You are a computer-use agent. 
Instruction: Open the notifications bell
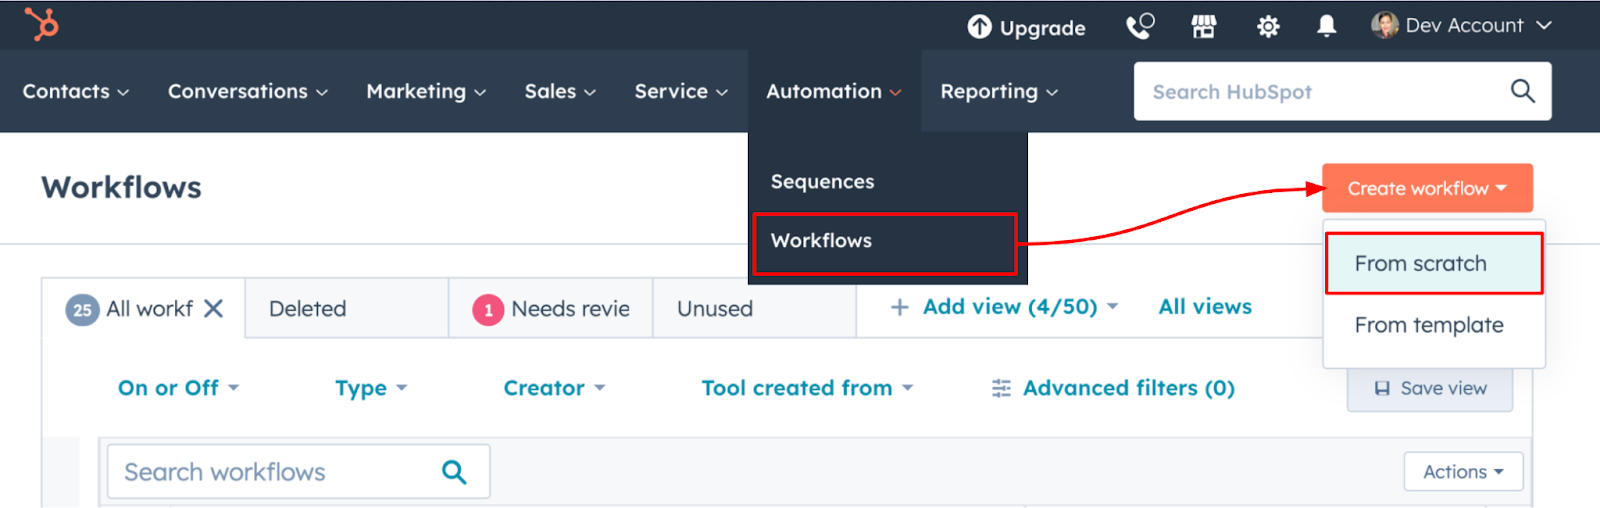(x=1327, y=27)
